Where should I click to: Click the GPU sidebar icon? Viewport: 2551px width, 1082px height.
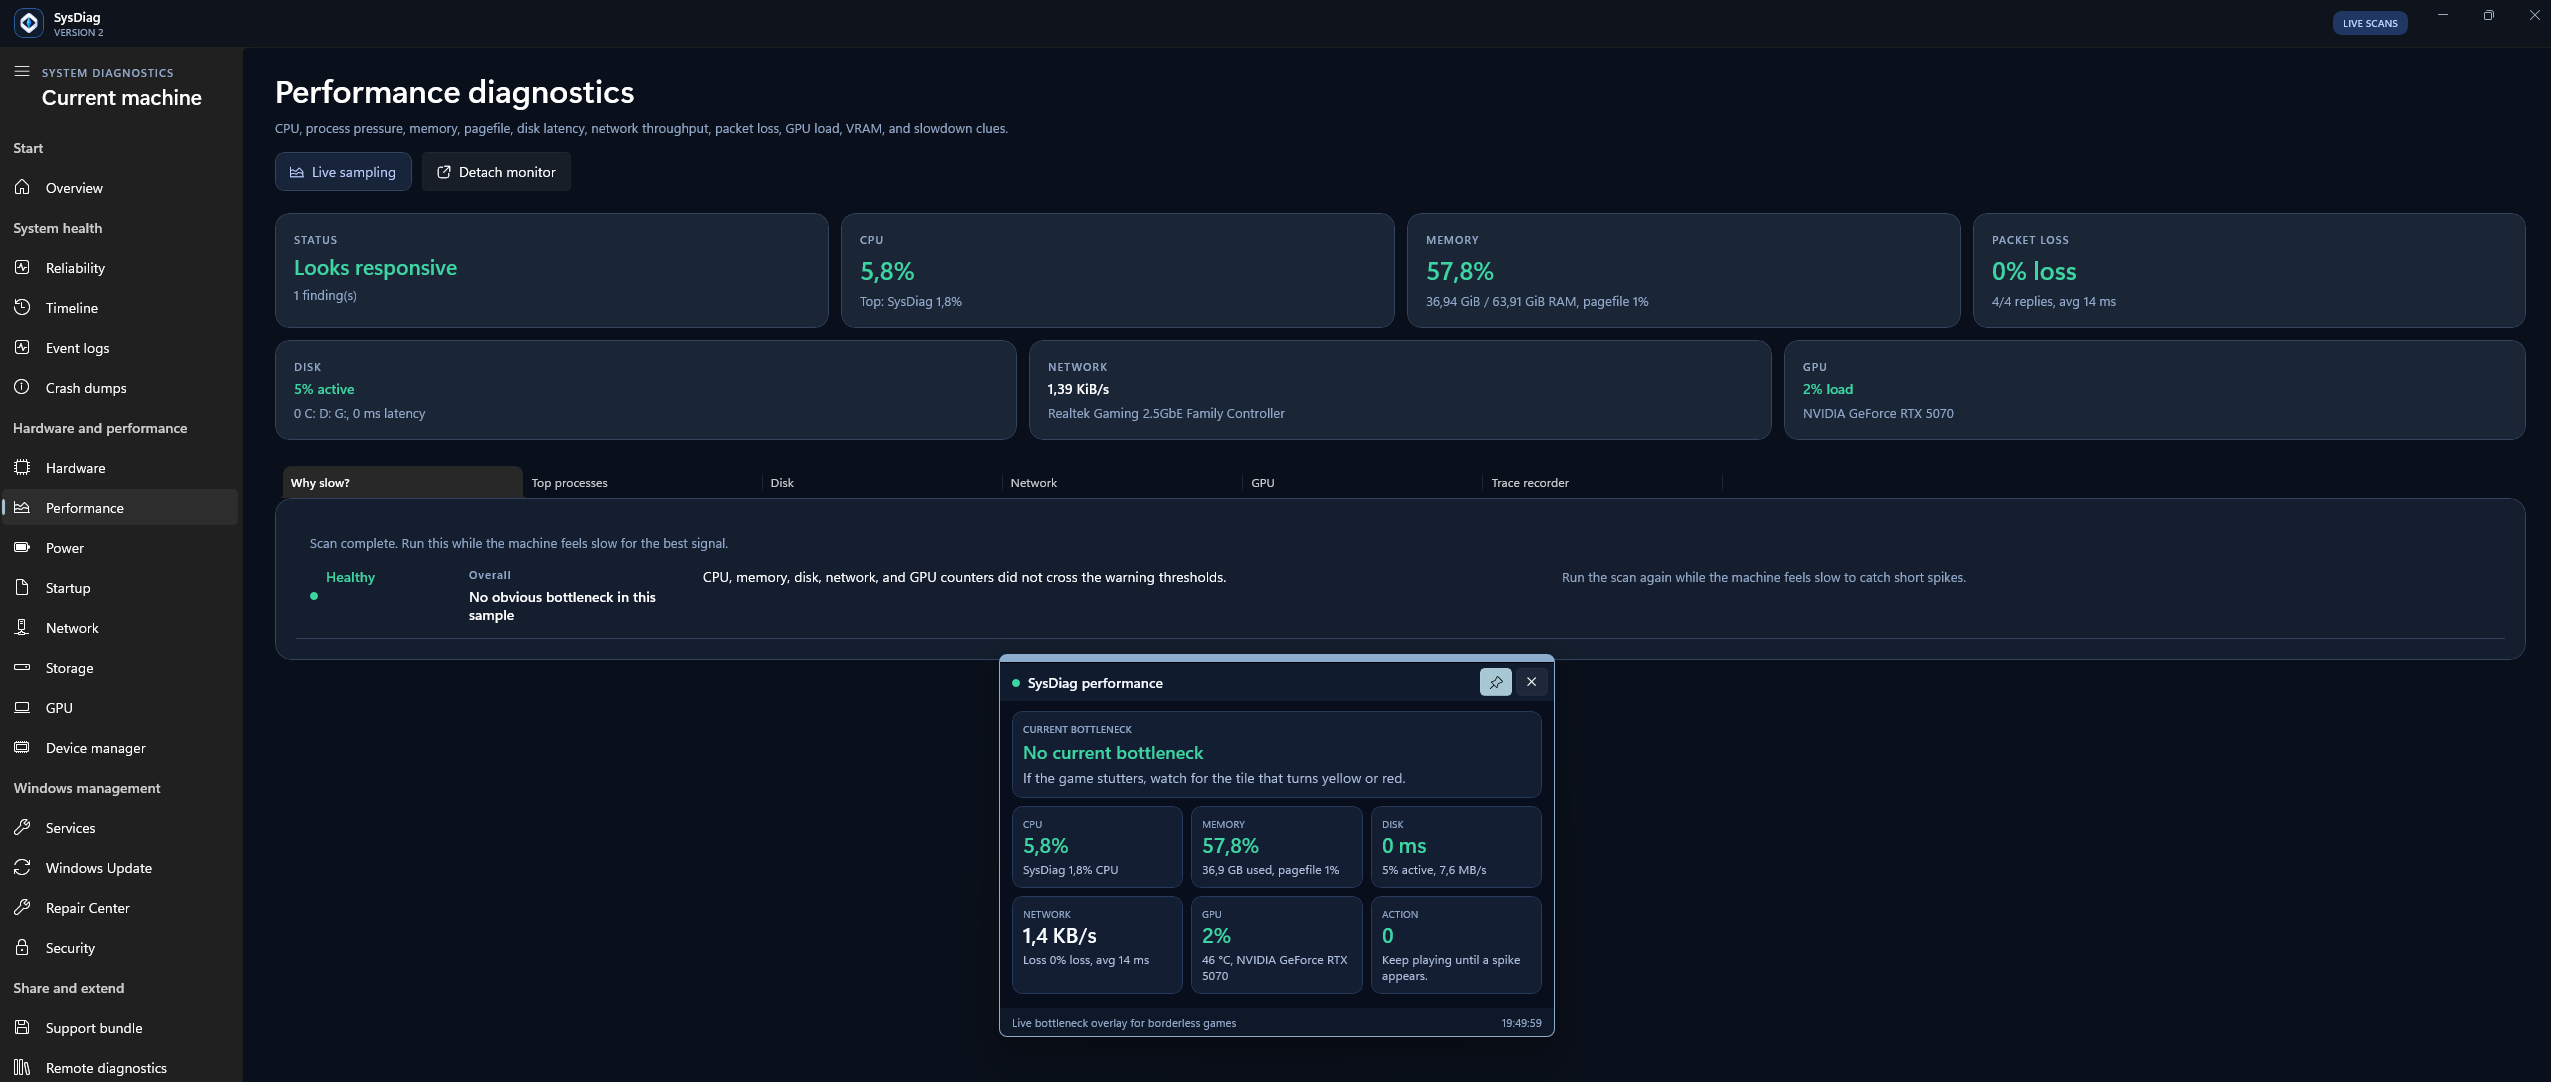(x=22, y=707)
